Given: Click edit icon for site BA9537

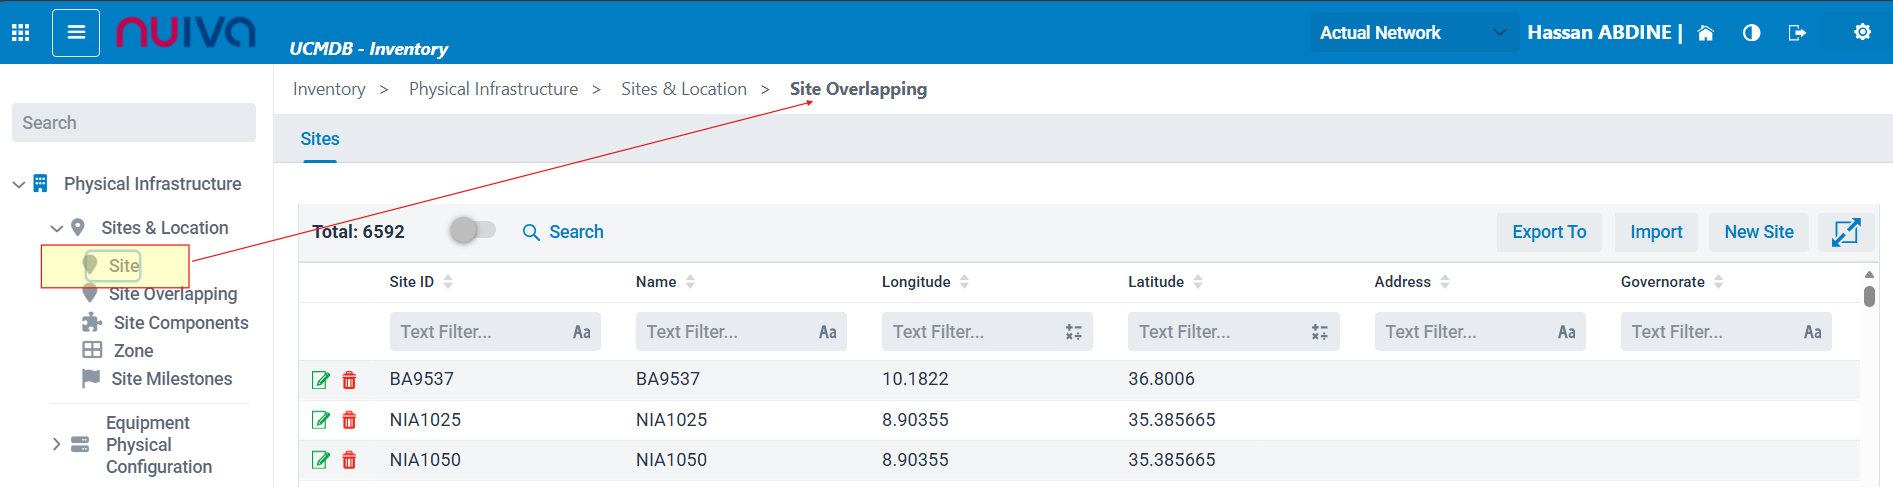Looking at the screenshot, I should pos(321,380).
